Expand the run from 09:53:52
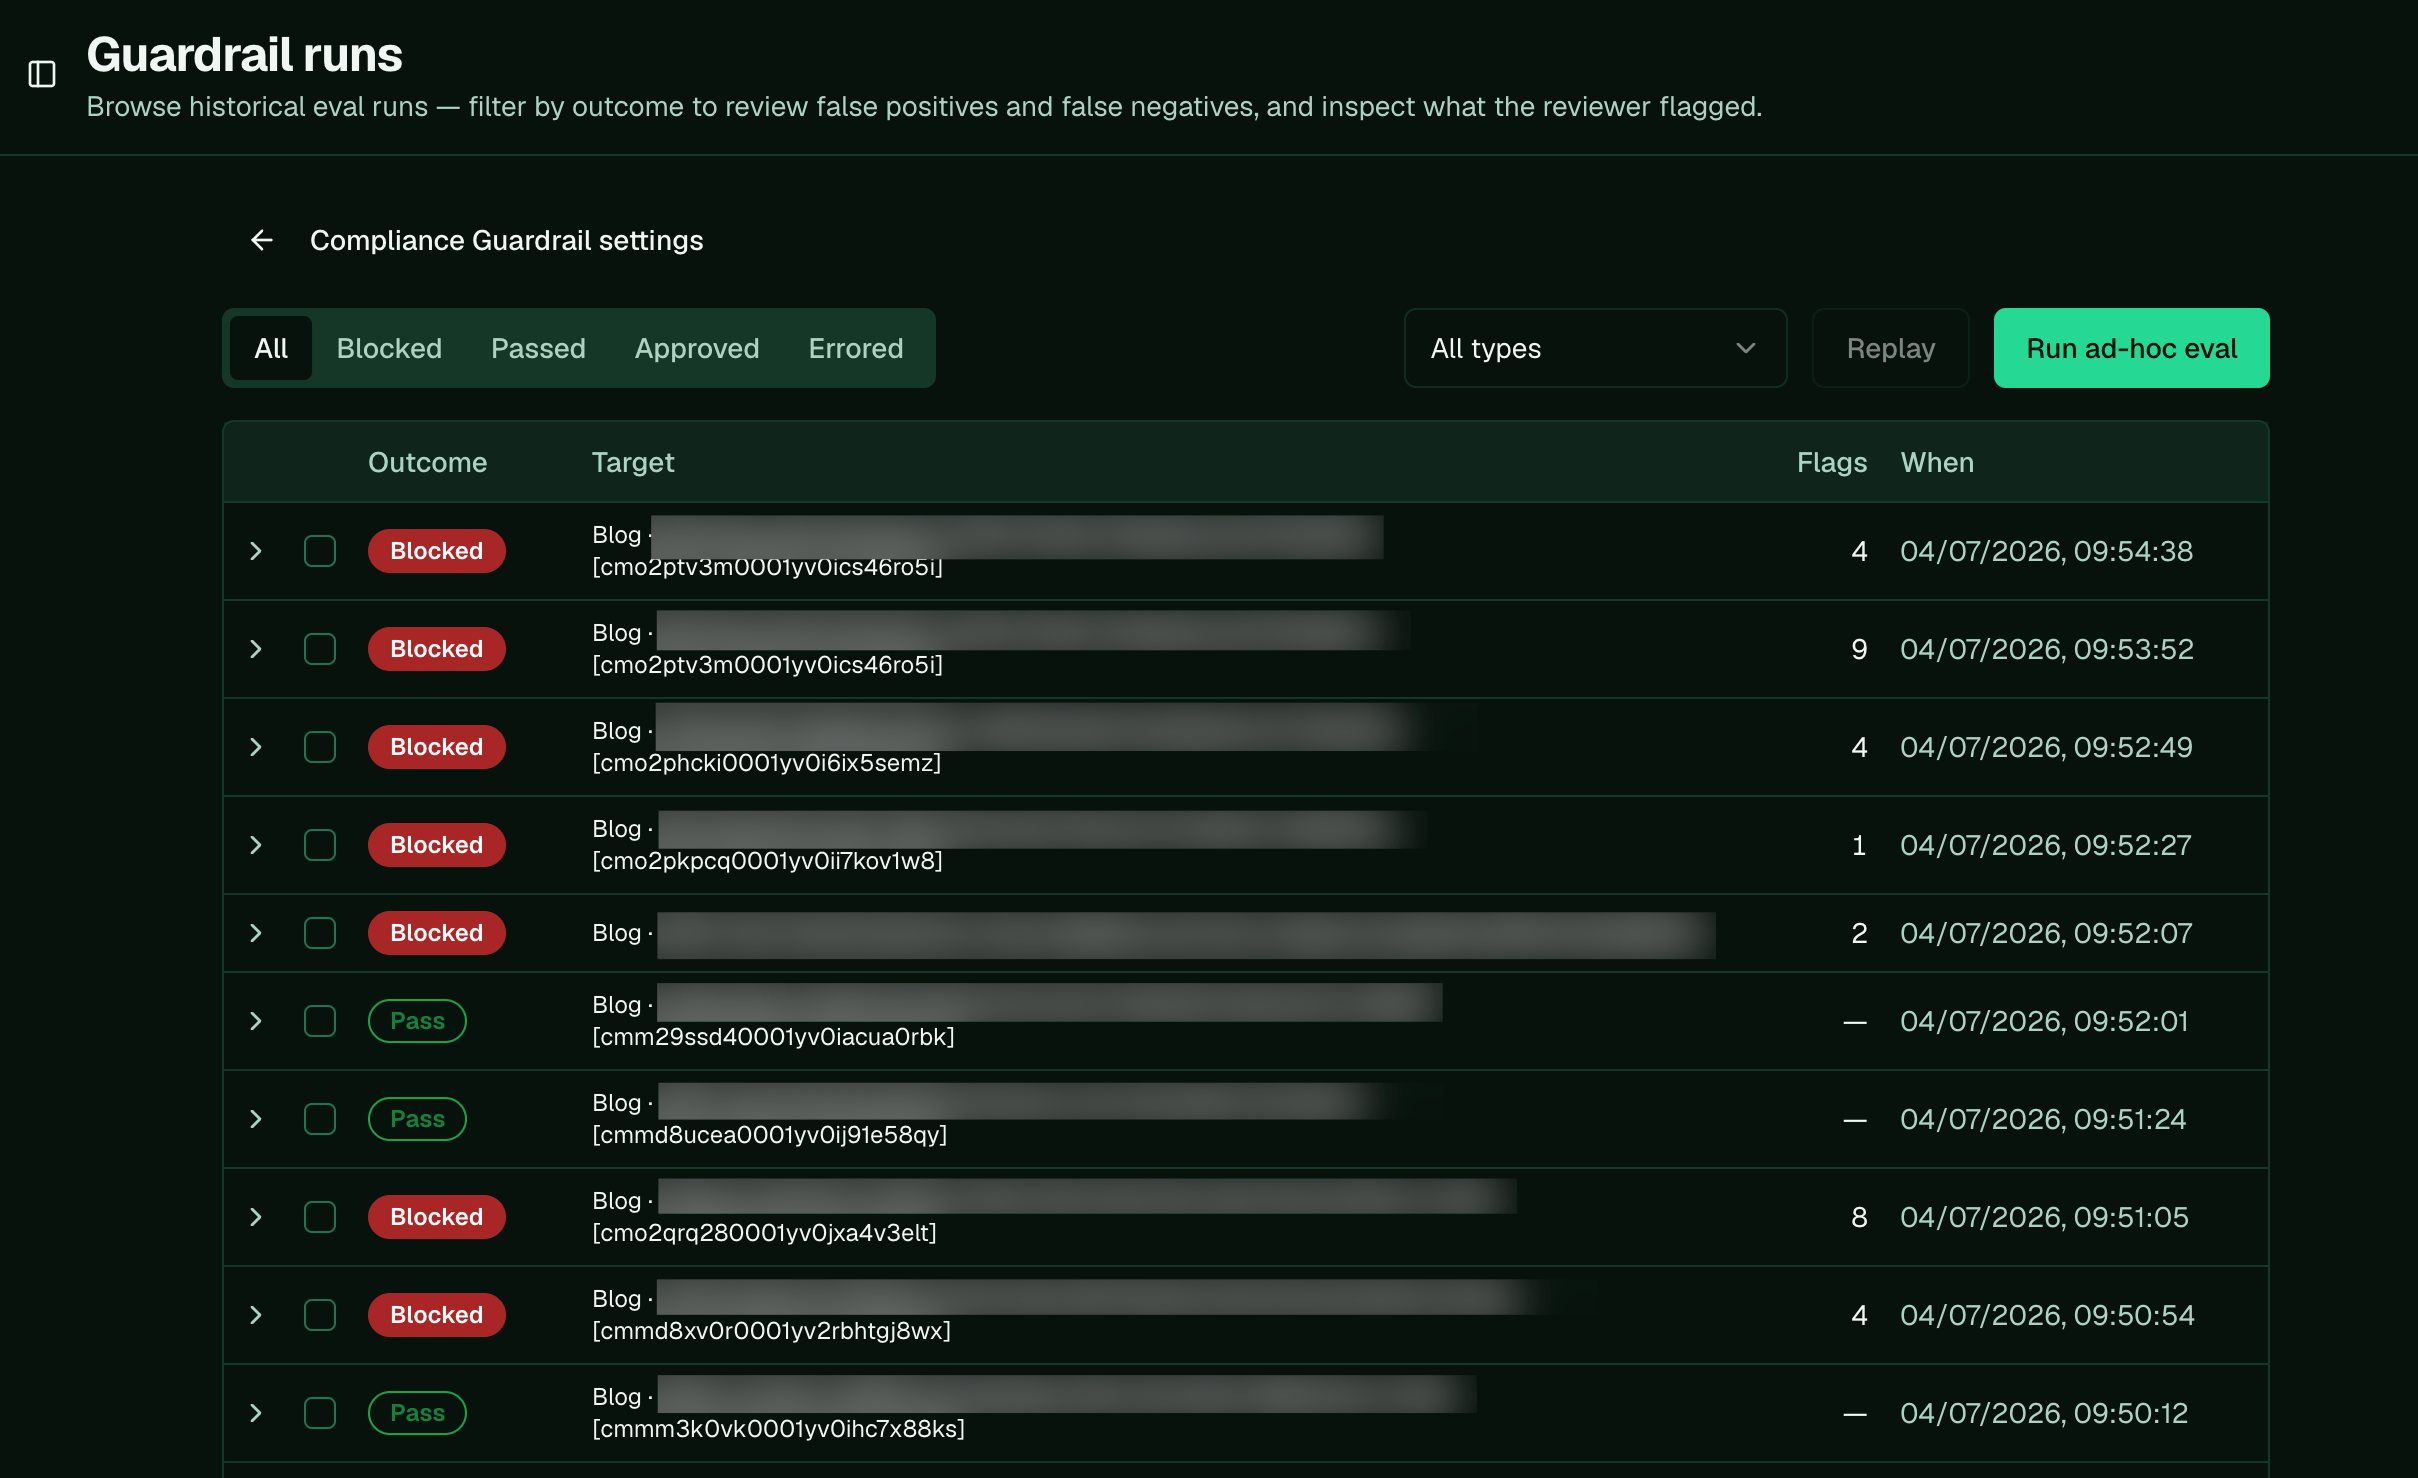The image size is (2418, 1478). (x=256, y=649)
